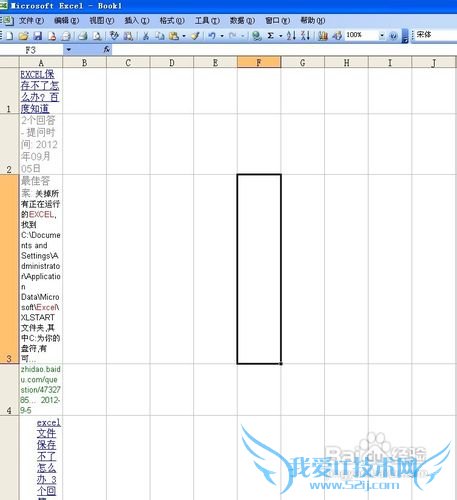Click the font name box showing 宋体

point(435,35)
